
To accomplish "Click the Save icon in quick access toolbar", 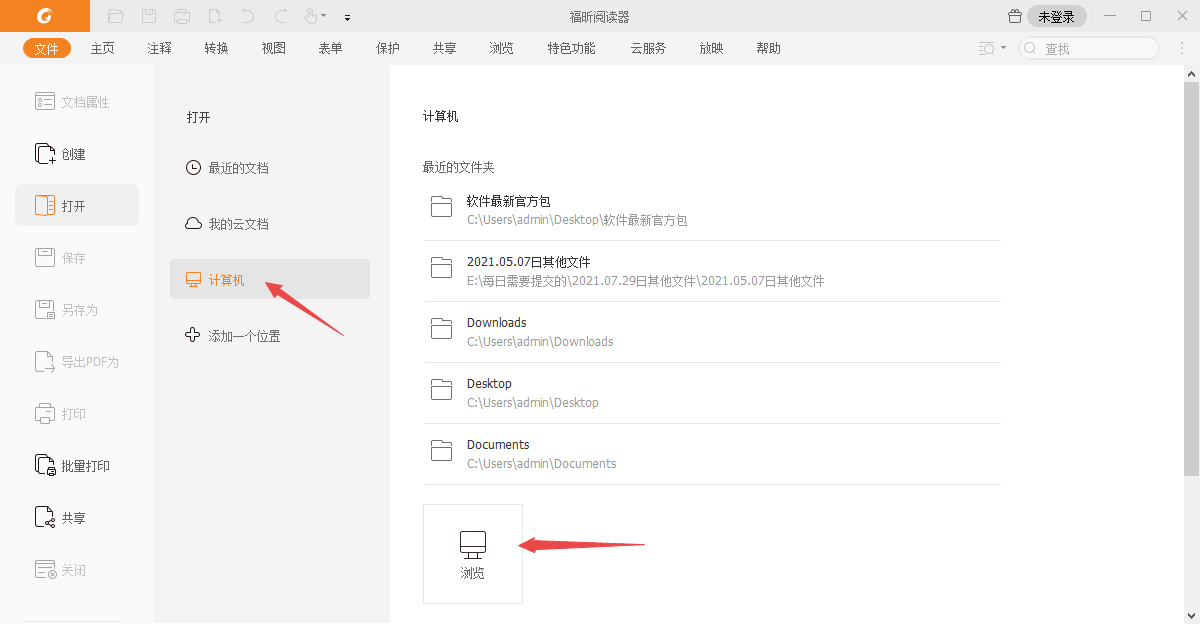I will [150, 15].
